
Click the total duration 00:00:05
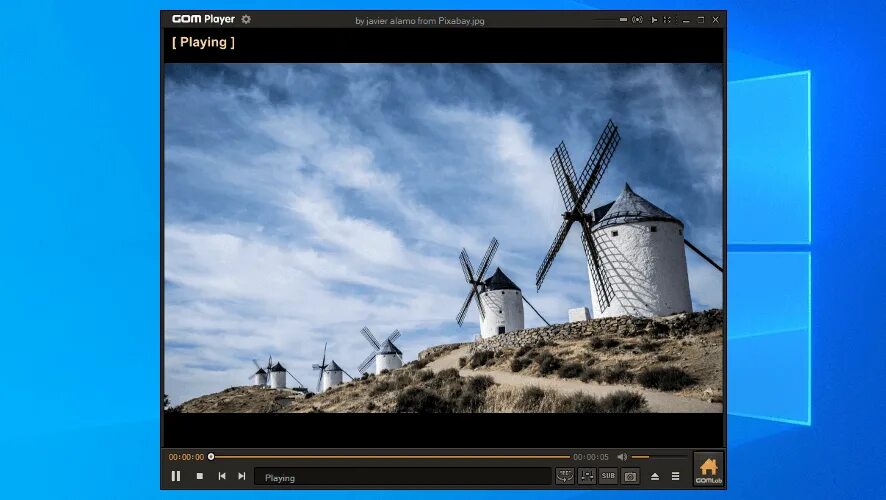point(591,456)
